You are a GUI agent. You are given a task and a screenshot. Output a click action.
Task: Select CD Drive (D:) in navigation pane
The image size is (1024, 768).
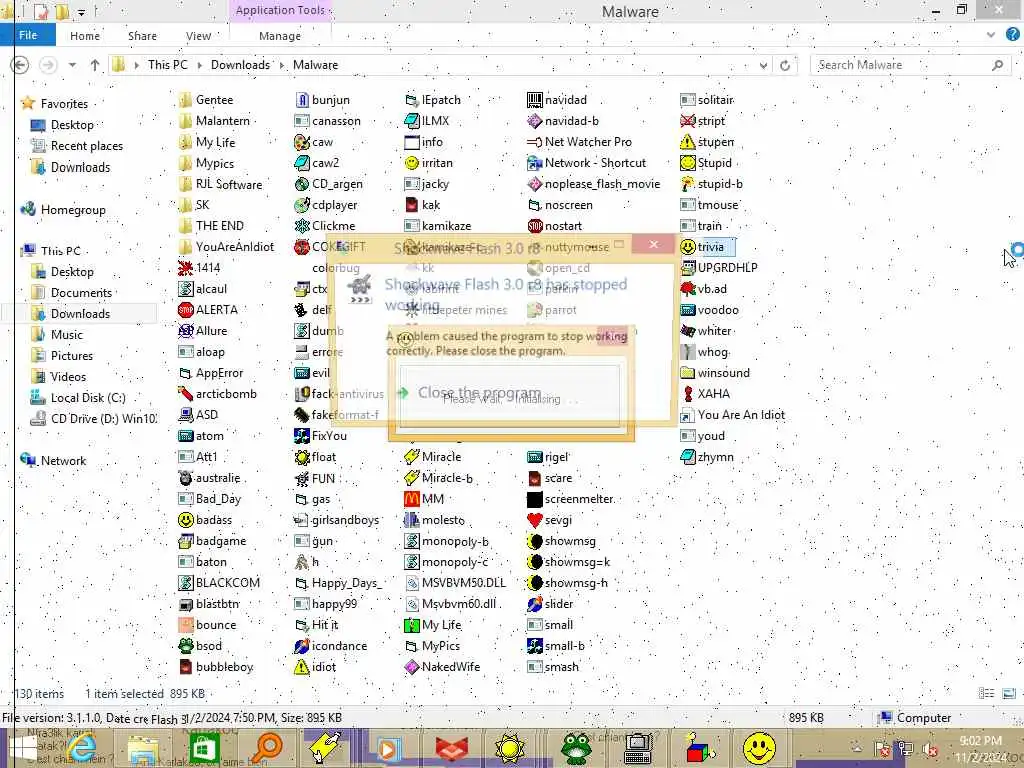pyautogui.click(x=103, y=419)
